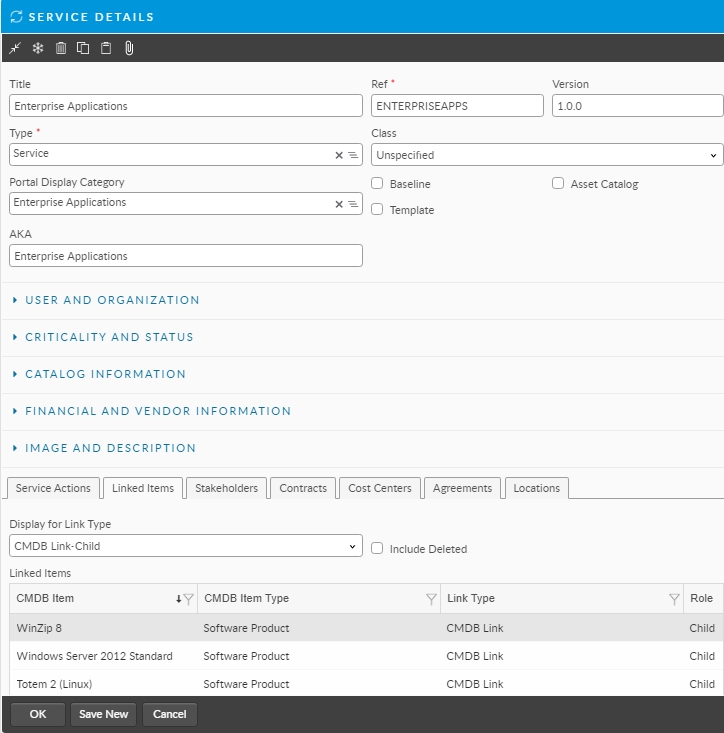Click the collapse arrows toolbar icon
The height and width of the screenshot is (733, 724).
pos(15,48)
